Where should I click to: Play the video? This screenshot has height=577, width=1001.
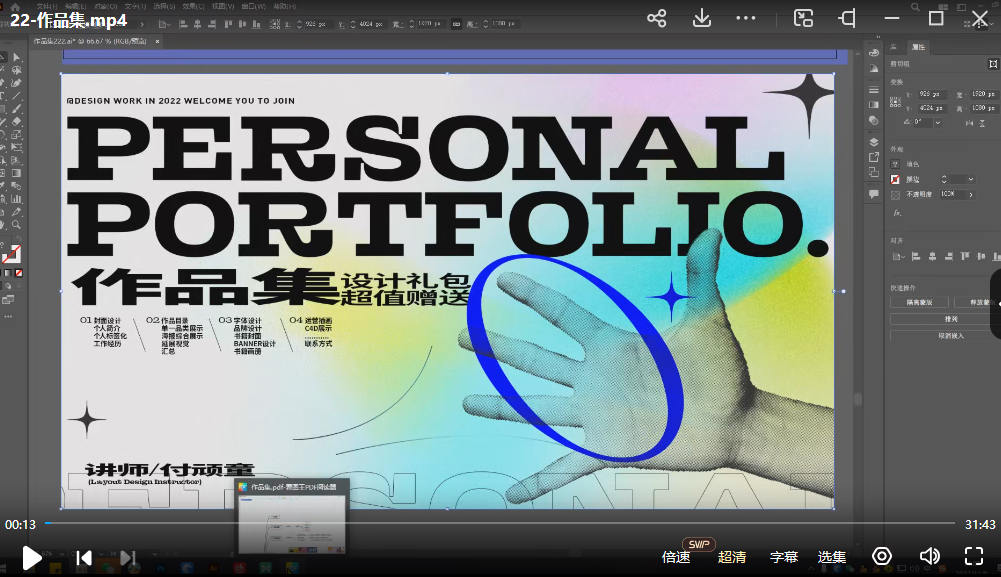tap(32, 557)
